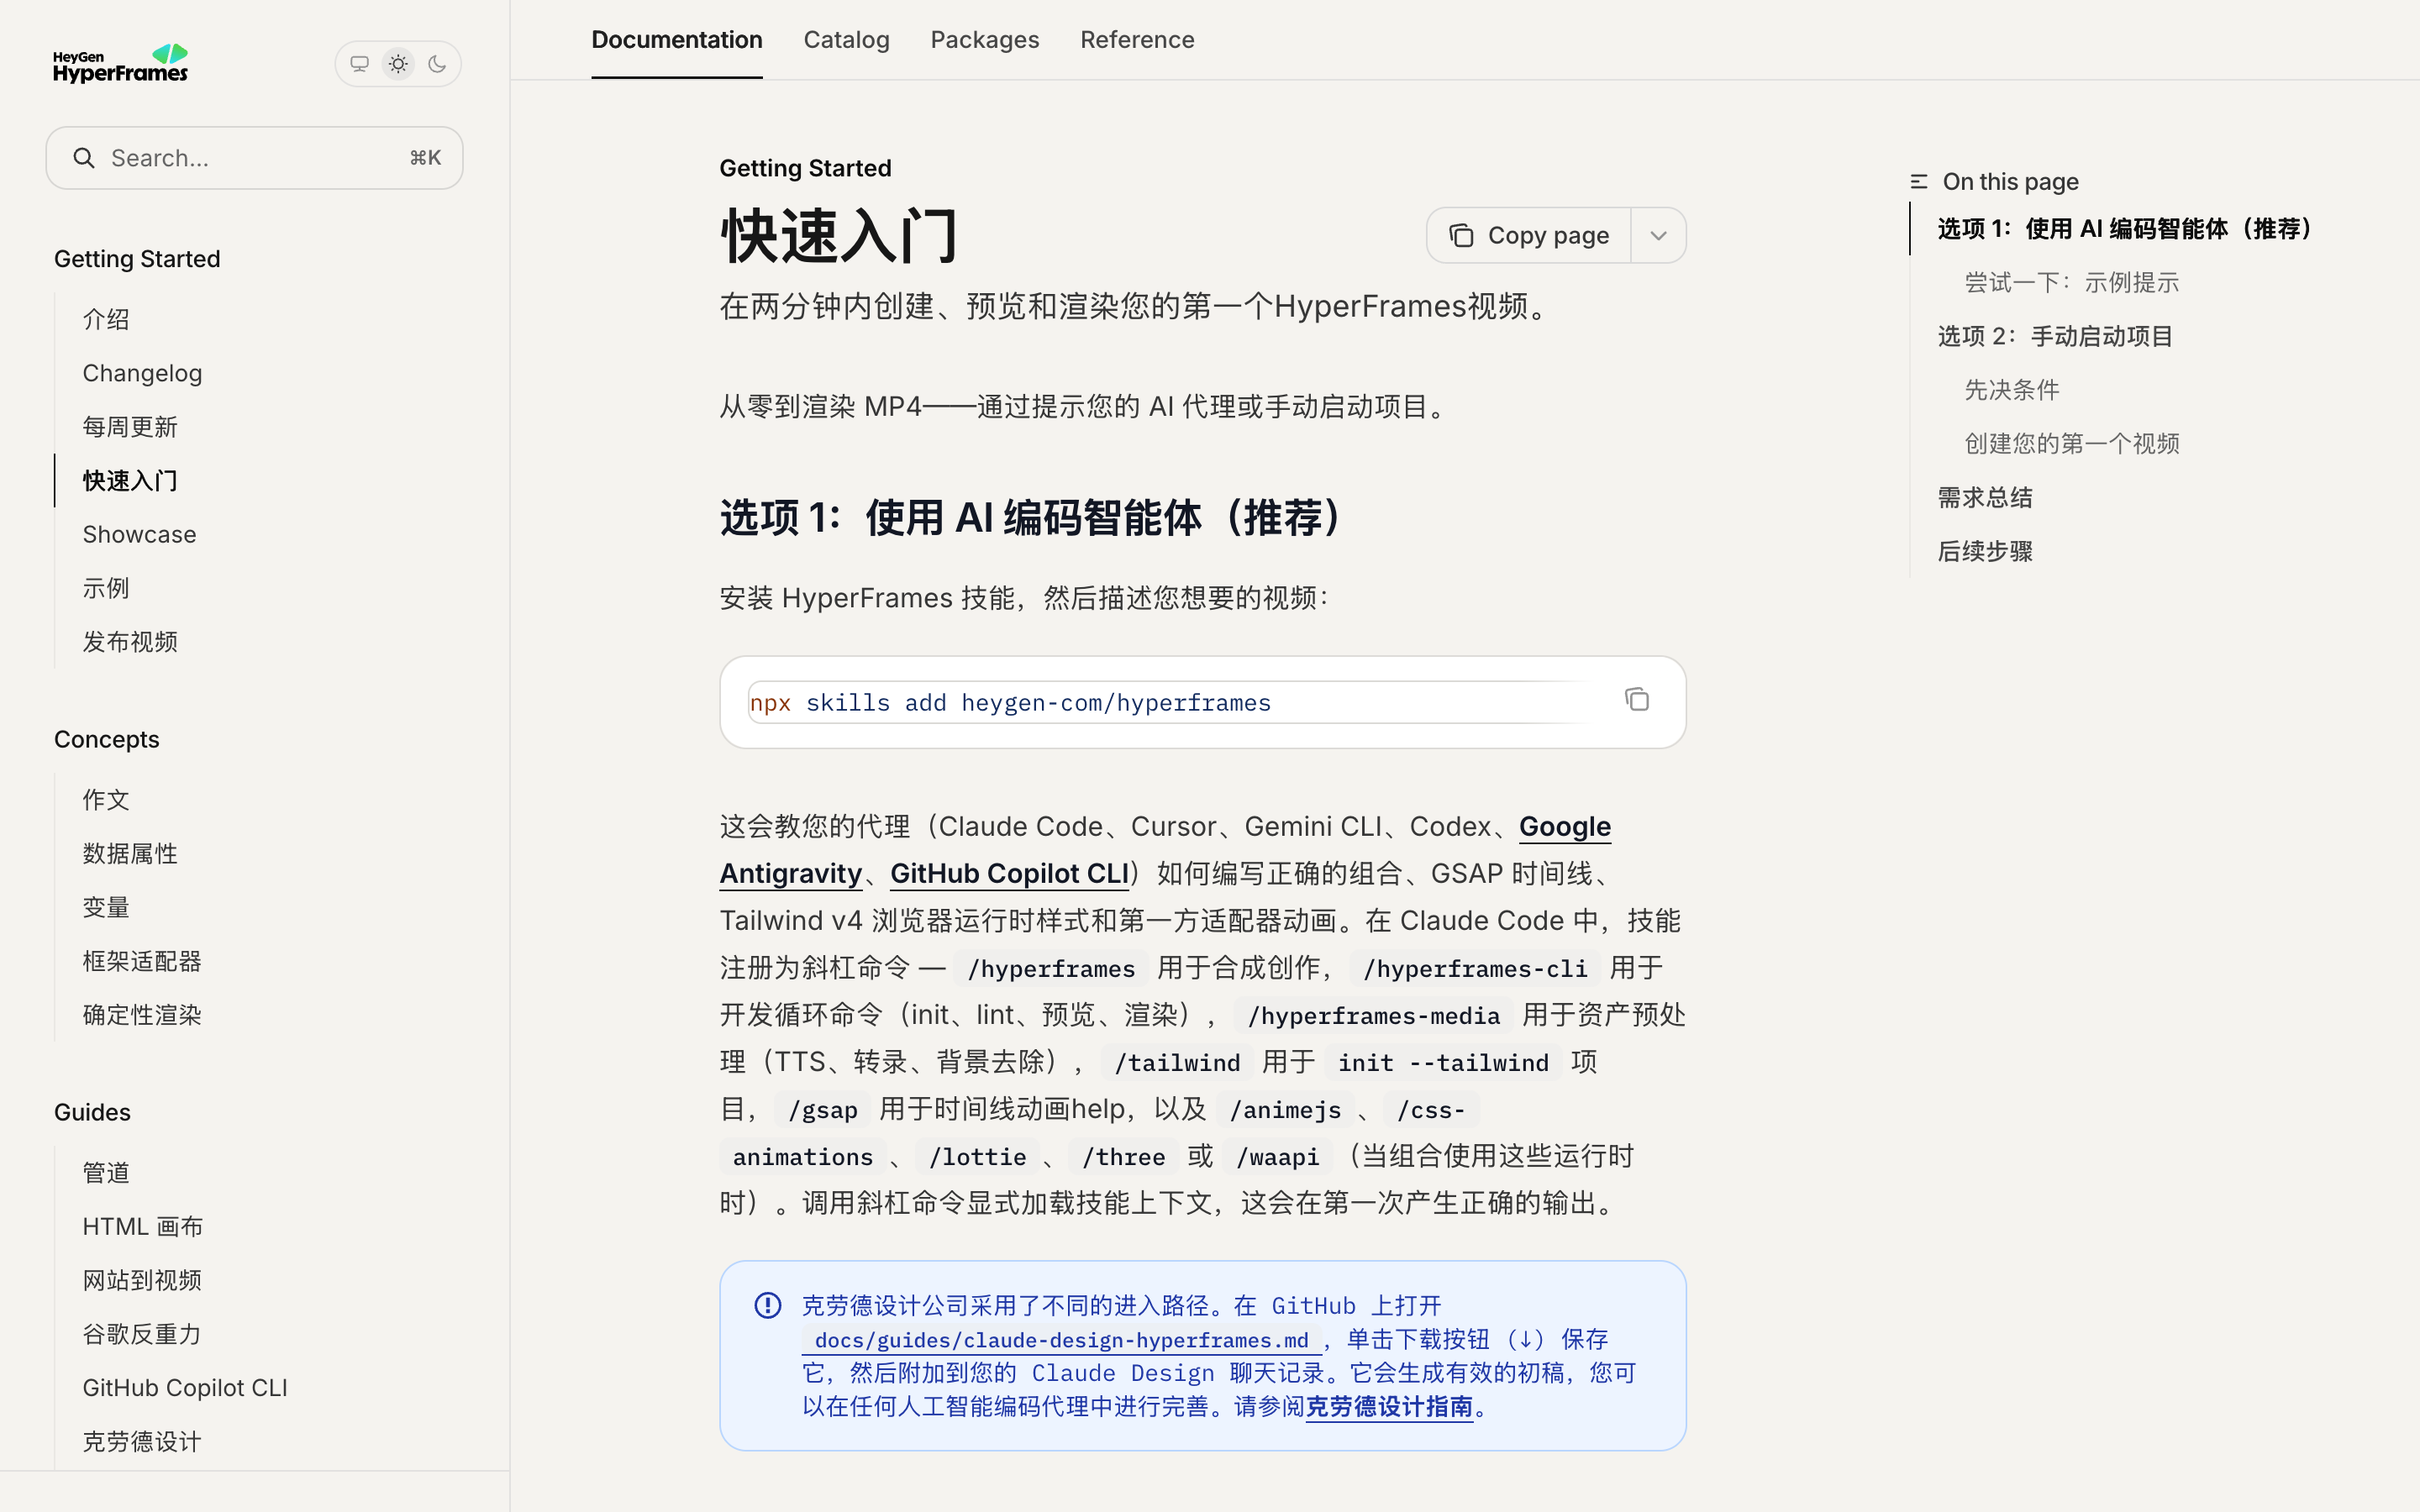Screen dimensions: 2420x1512
Task: Expand the Copy page dropdown arrow
Action: [x=1658, y=236]
